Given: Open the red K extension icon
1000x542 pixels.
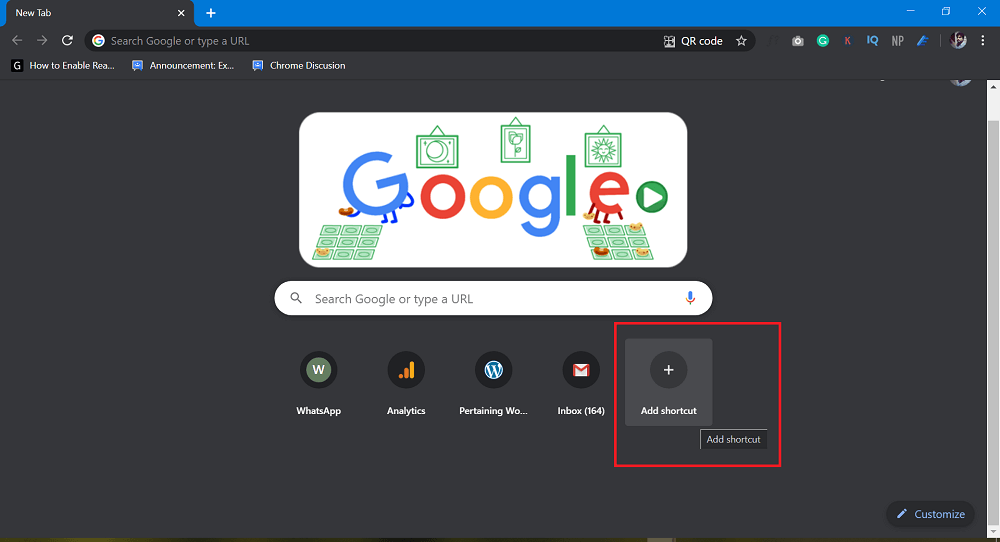Looking at the screenshot, I should coord(848,41).
